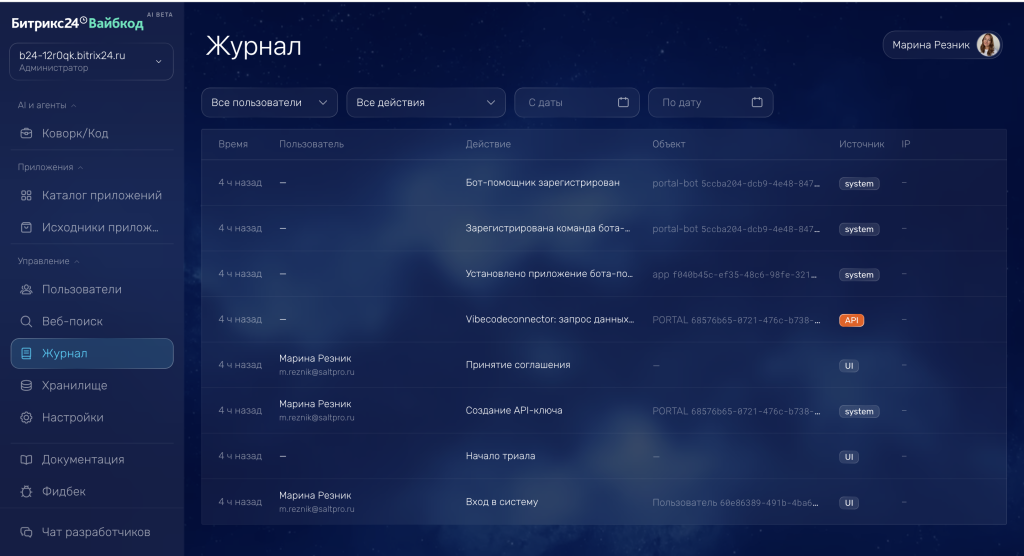
Task: Select the Создание API-ключа log row
Action: click(x=603, y=410)
